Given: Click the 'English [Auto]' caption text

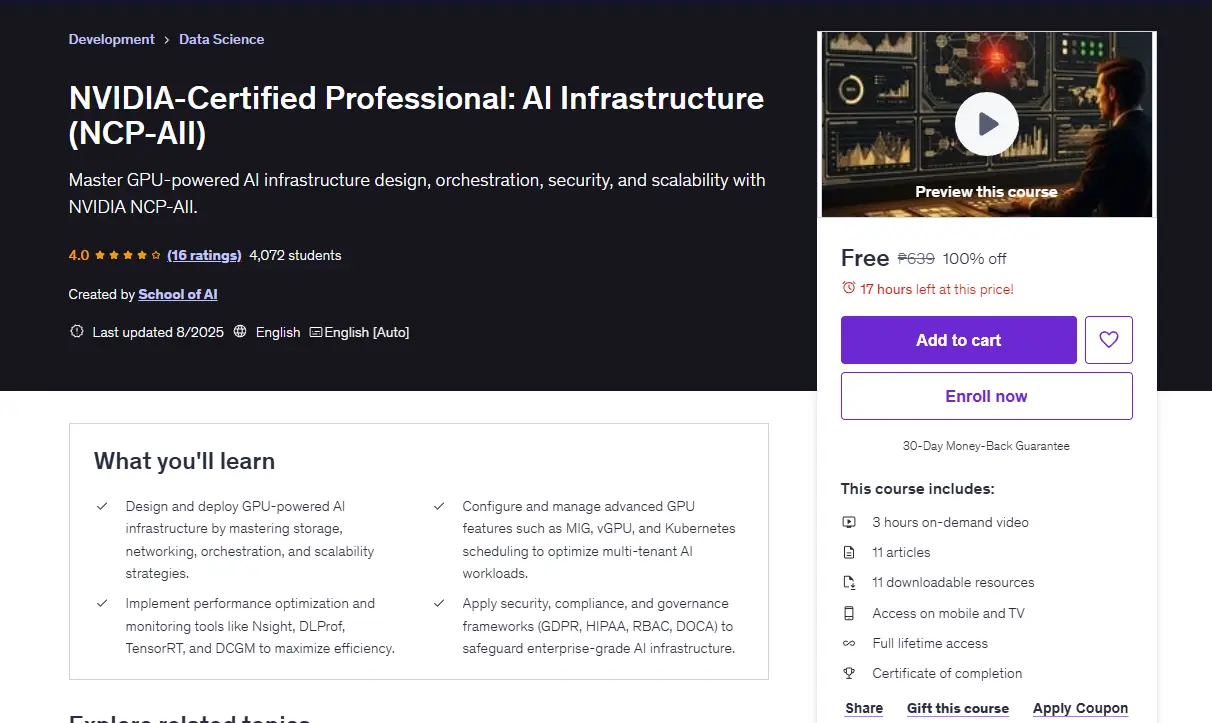Looking at the screenshot, I should [368, 332].
